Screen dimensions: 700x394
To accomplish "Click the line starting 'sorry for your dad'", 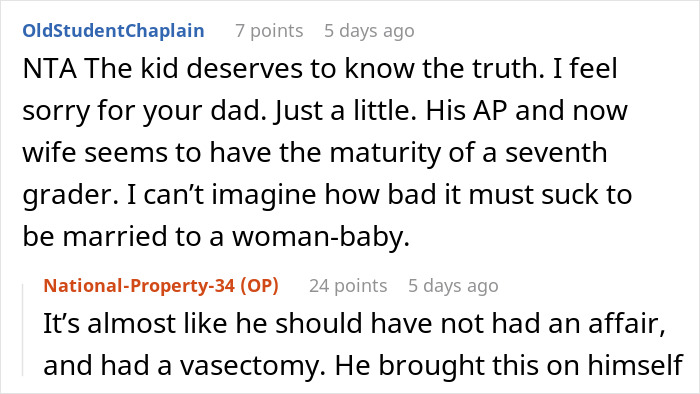I will (x=325, y=111).
